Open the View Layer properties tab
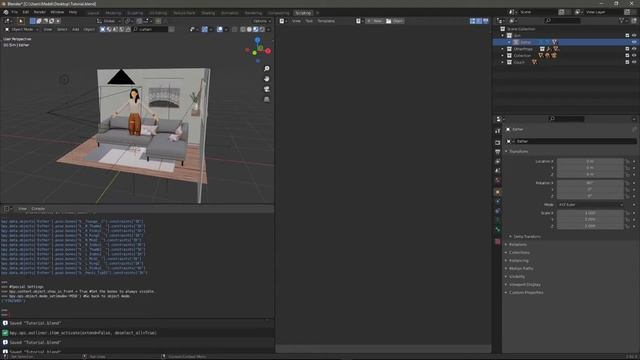 tap(498, 162)
